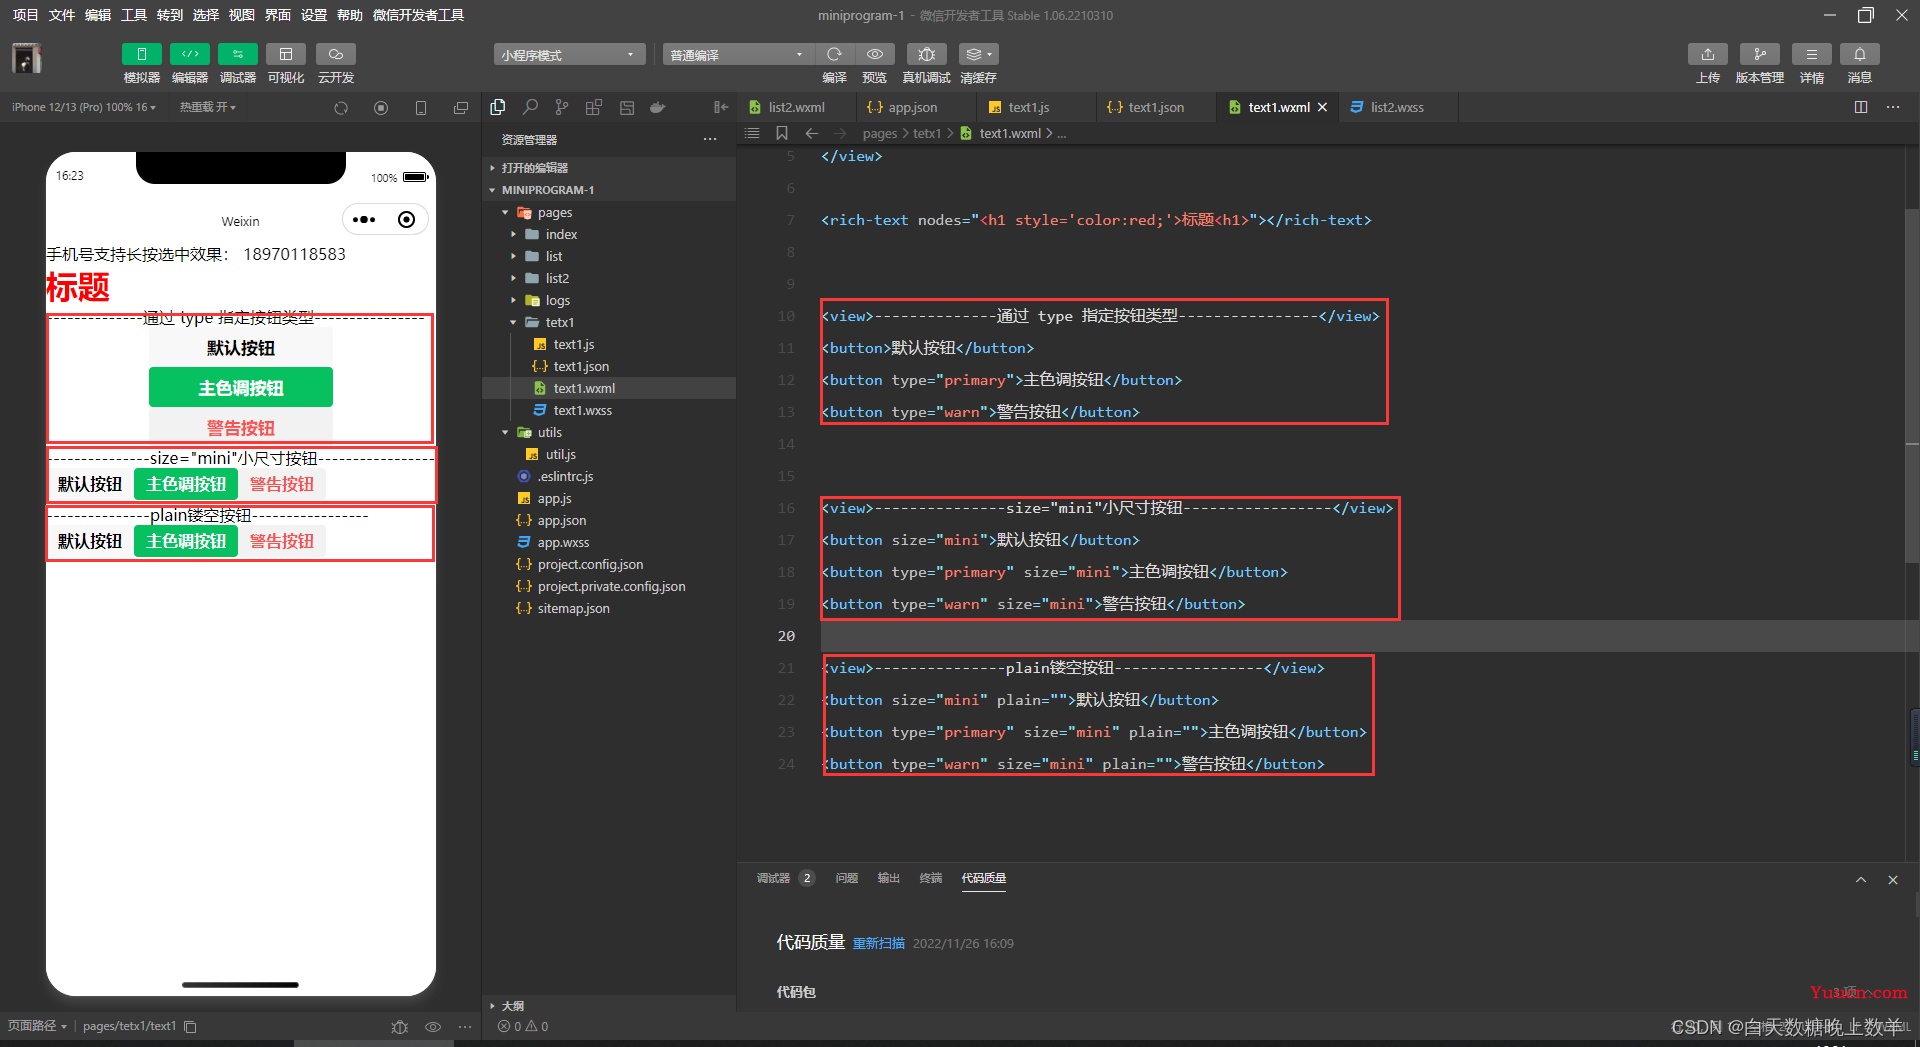Image resolution: width=1920 pixels, height=1047 pixels.
Task: Open the 设置 menu
Action: click(x=313, y=15)
